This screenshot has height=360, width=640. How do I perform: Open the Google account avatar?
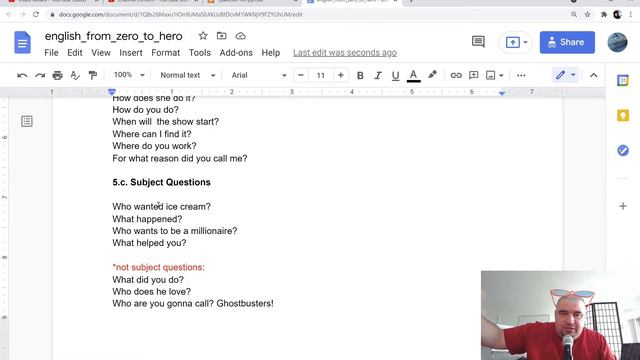(617, 42)
